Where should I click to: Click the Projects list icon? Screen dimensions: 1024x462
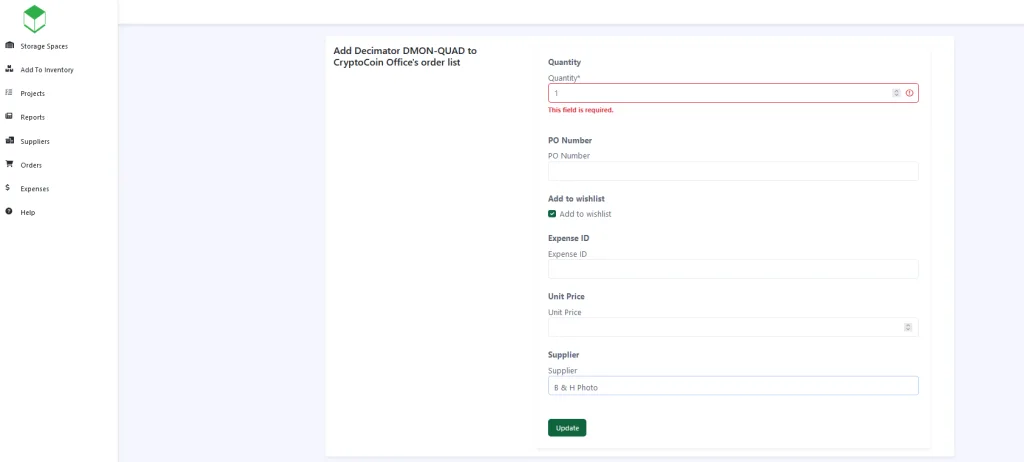coord(9,93)
